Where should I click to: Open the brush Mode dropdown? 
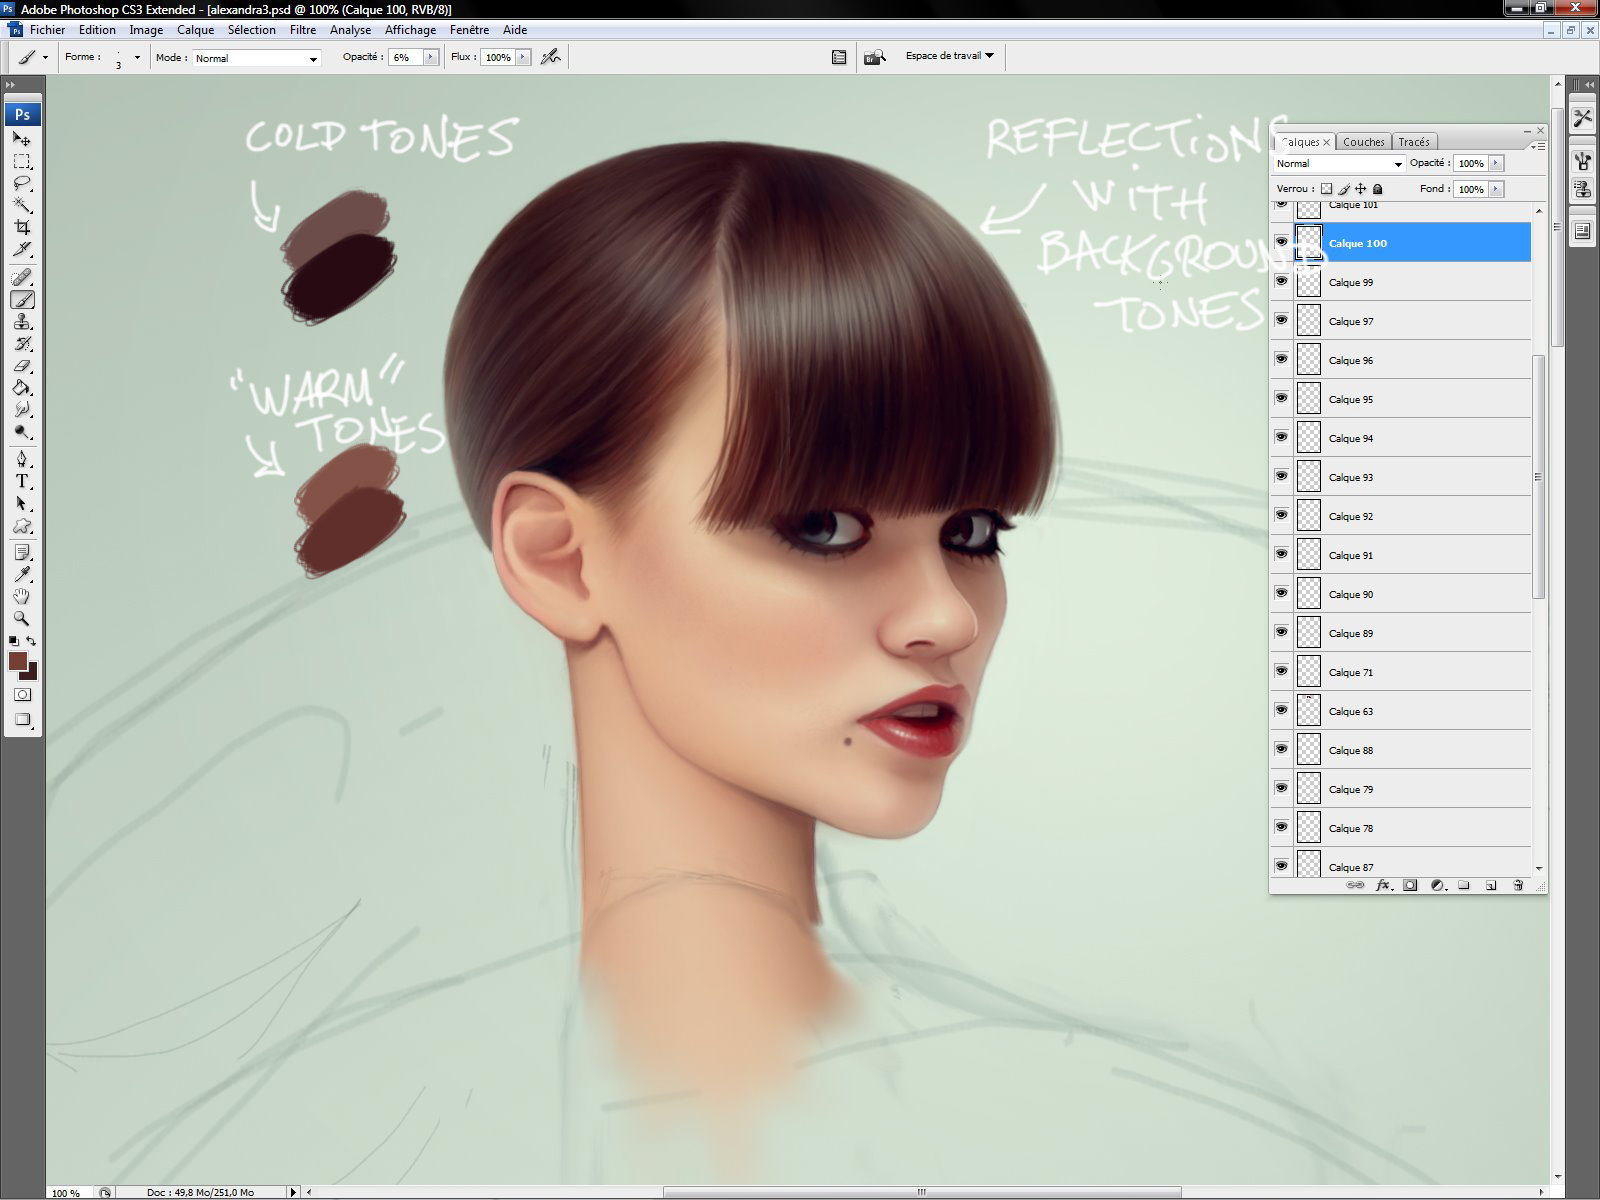coord(256,58)
